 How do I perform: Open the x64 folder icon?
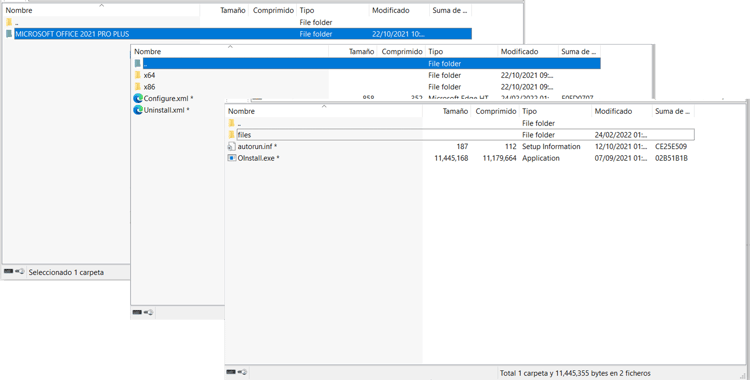click(138, 75)
